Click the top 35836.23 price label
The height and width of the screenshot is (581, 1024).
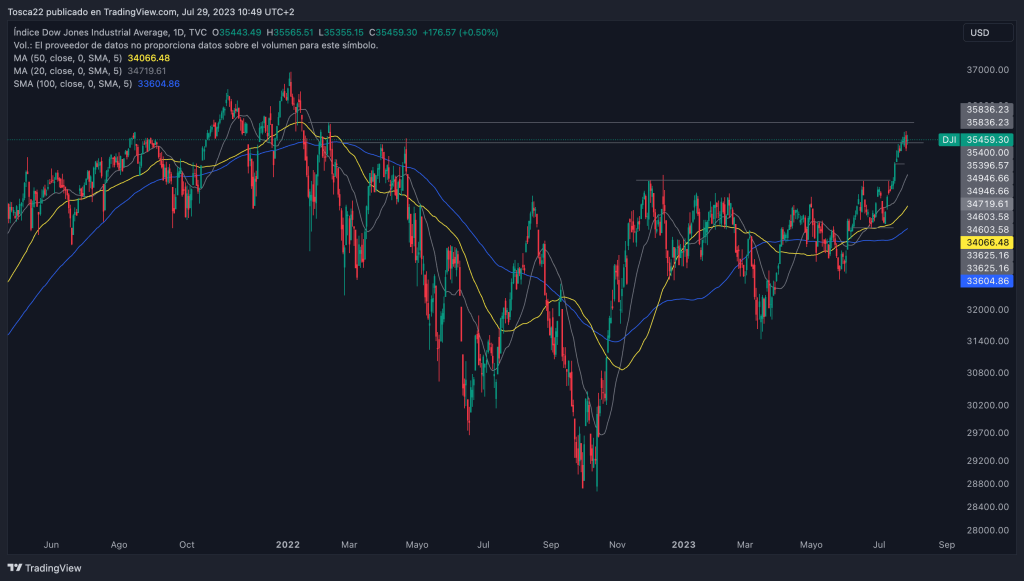pos(988,108)
